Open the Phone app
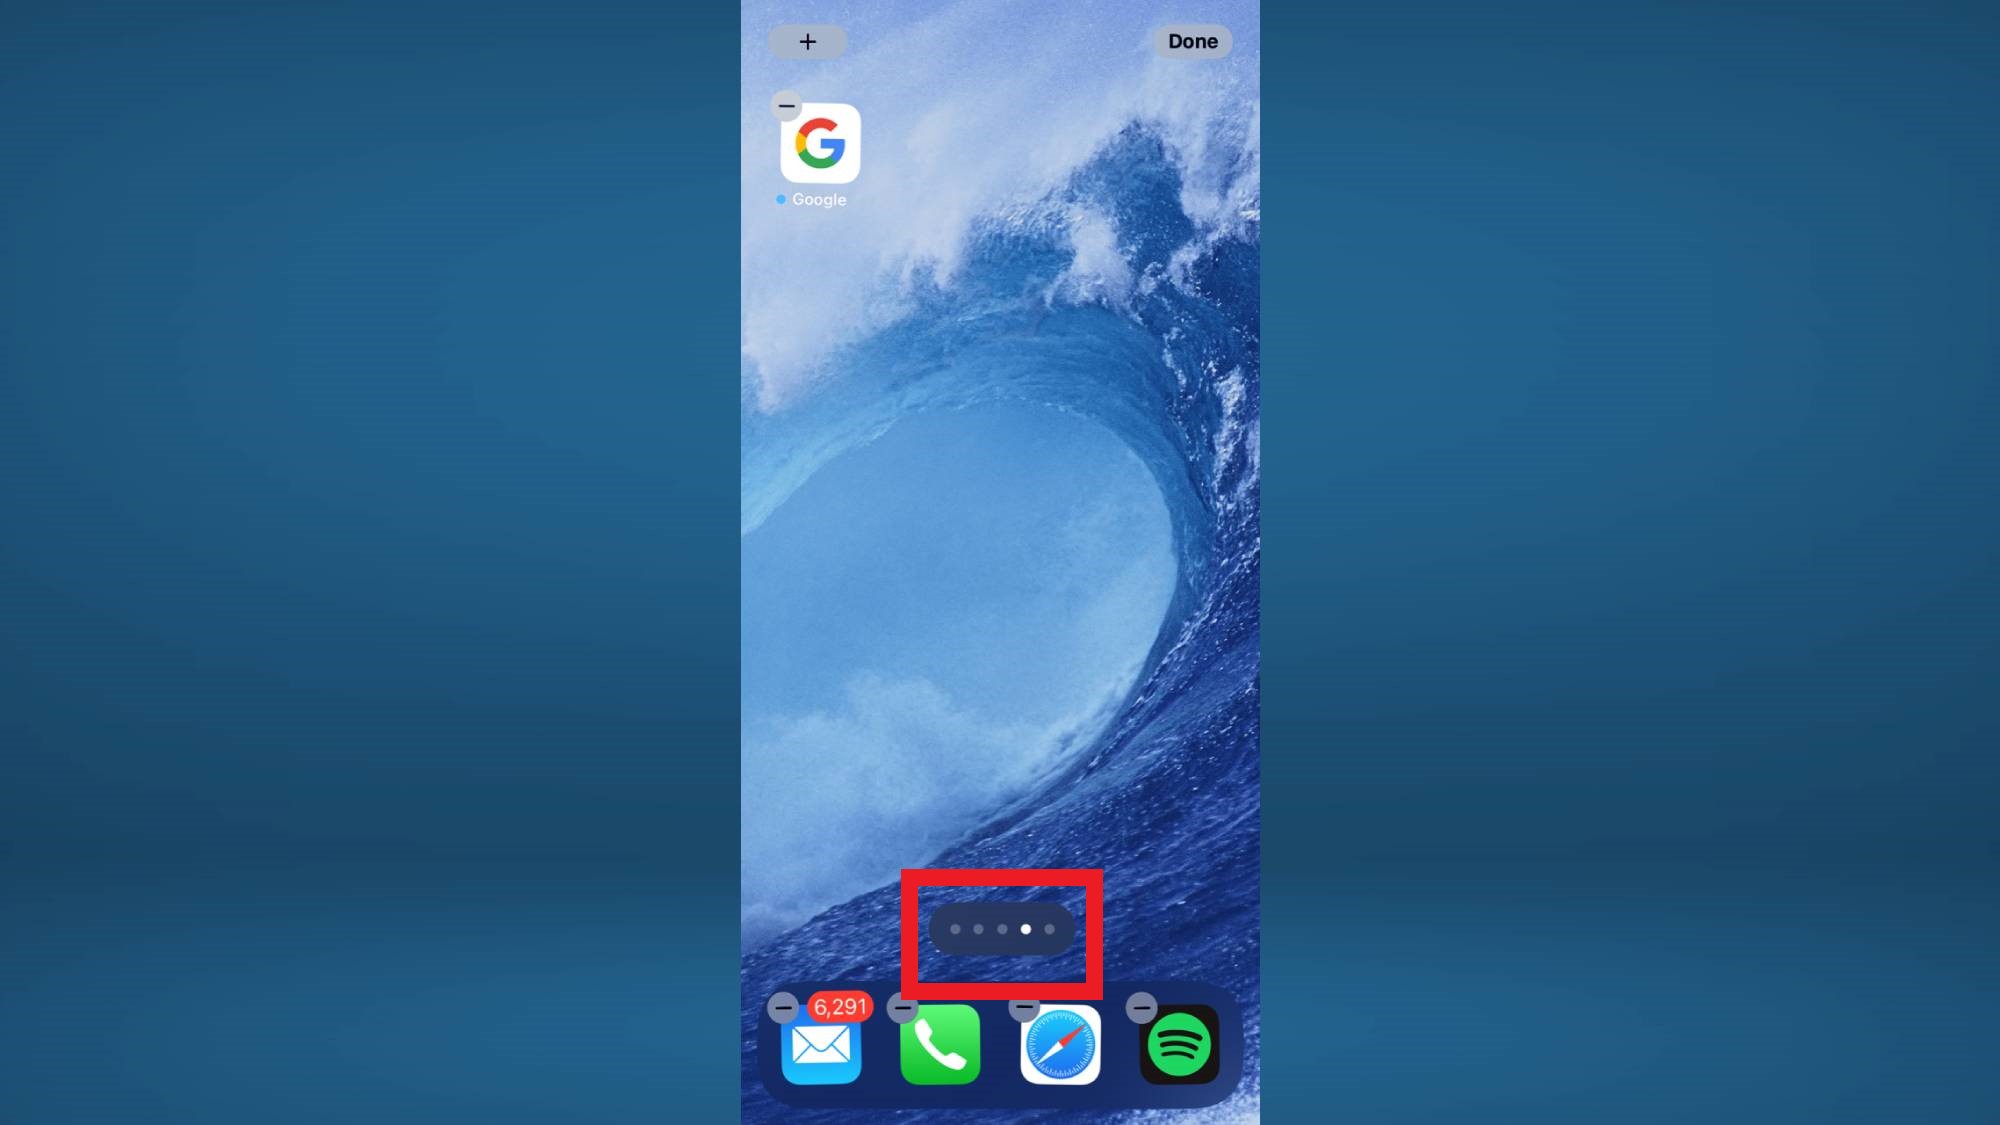The width and height of the screenshot is (2000, 1125). click(x=940, y=1047)
